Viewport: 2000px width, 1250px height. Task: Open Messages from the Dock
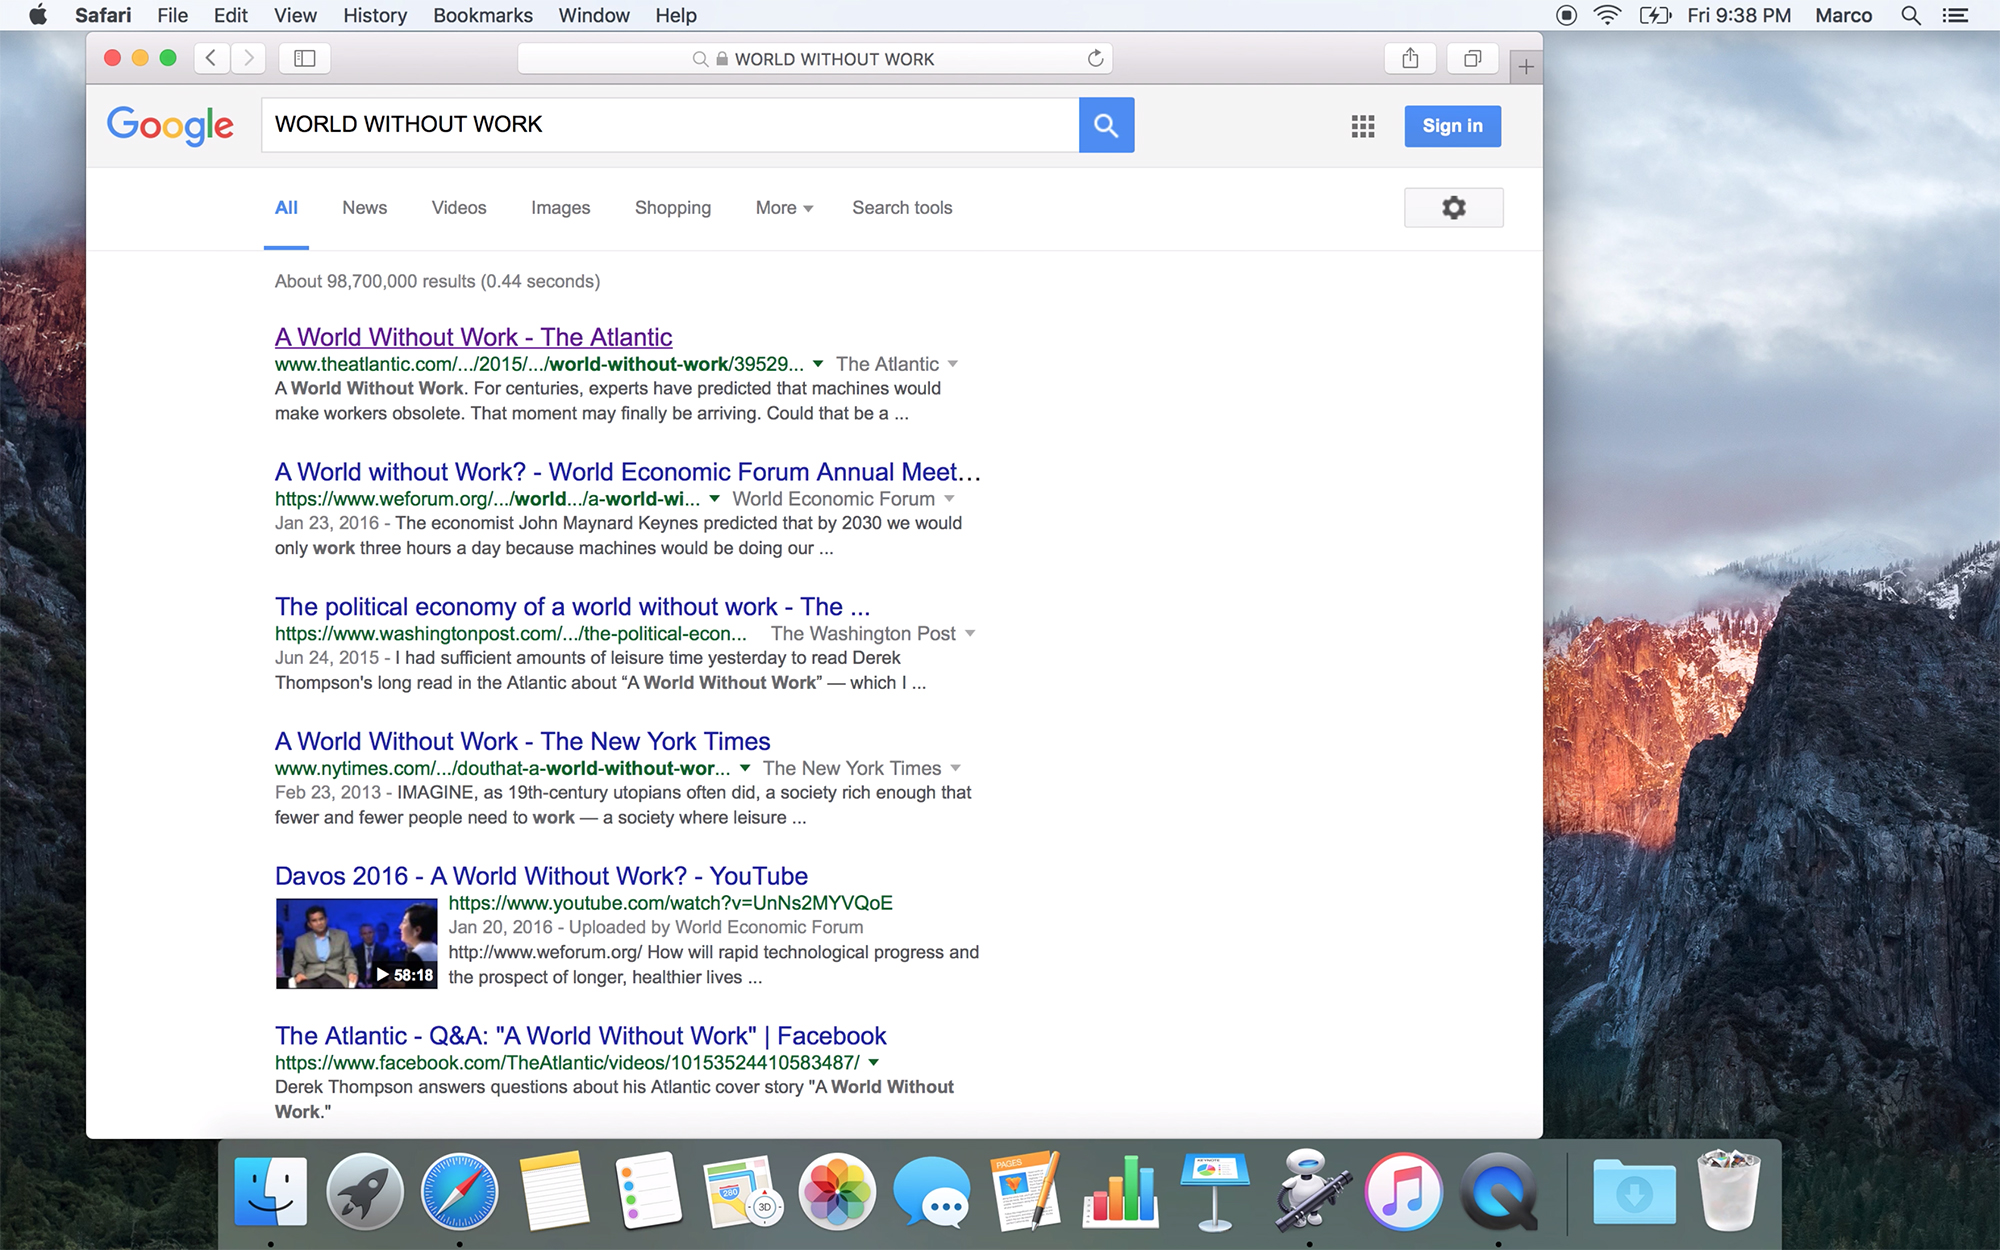click(931, 1191)
